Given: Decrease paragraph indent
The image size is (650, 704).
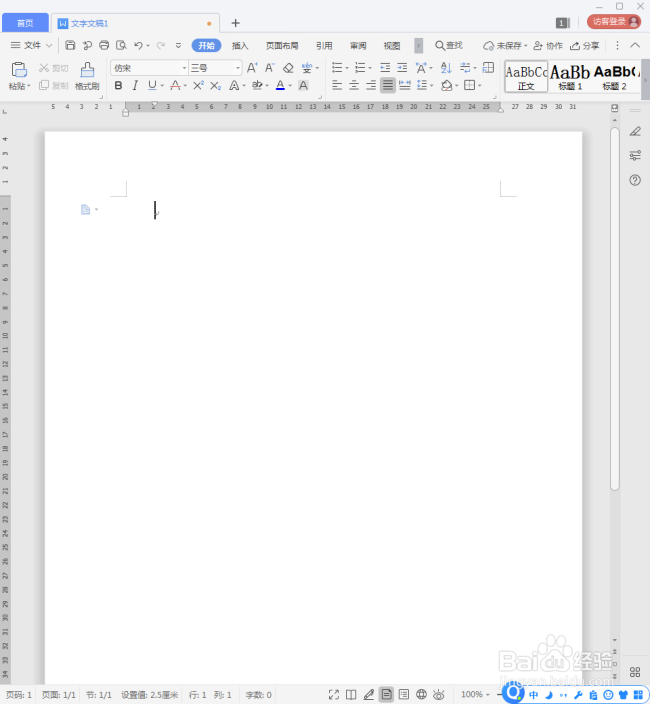Looking at the screenshot, I should tap(385, 68).
